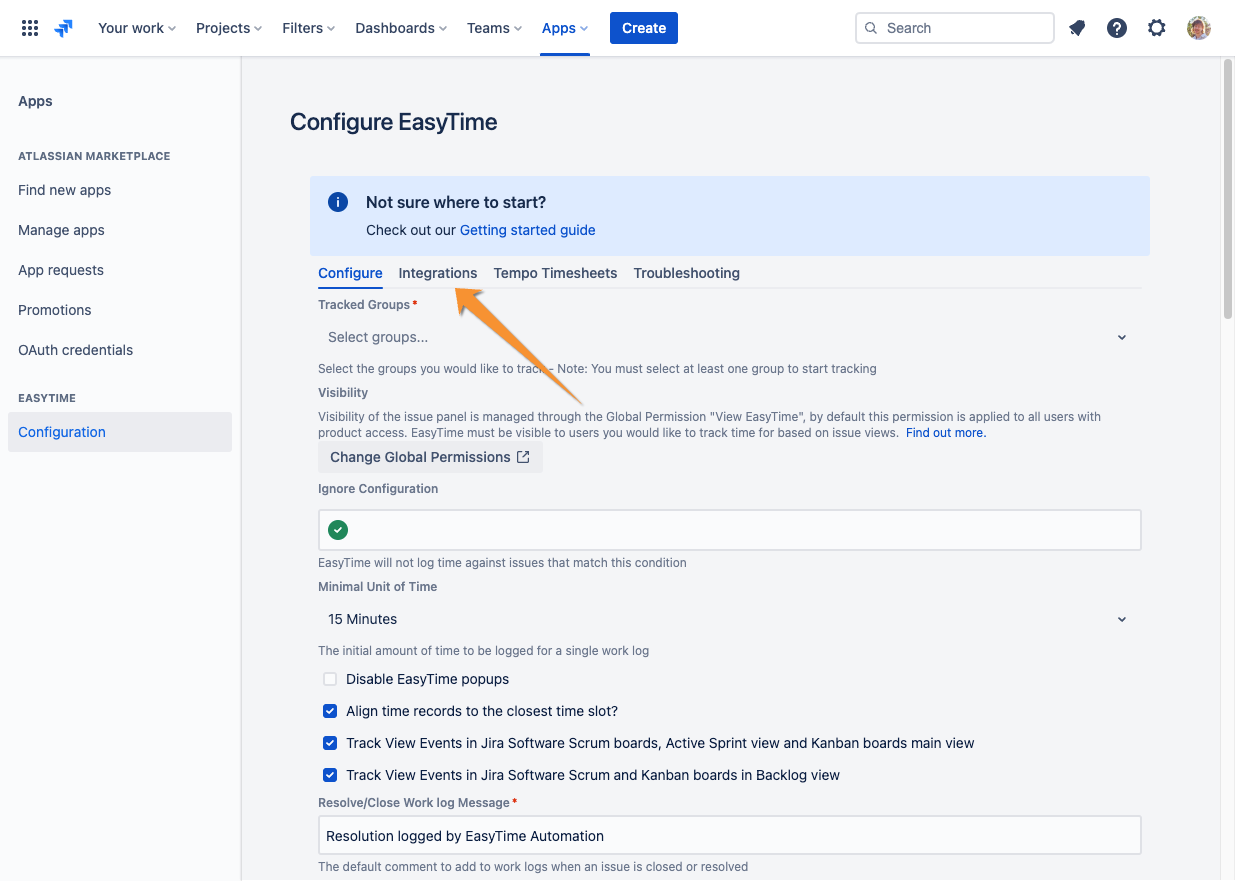This screenshot has width=1235, height=881.
Task: Open the app switcher grid icon
Action: point(30,28)
